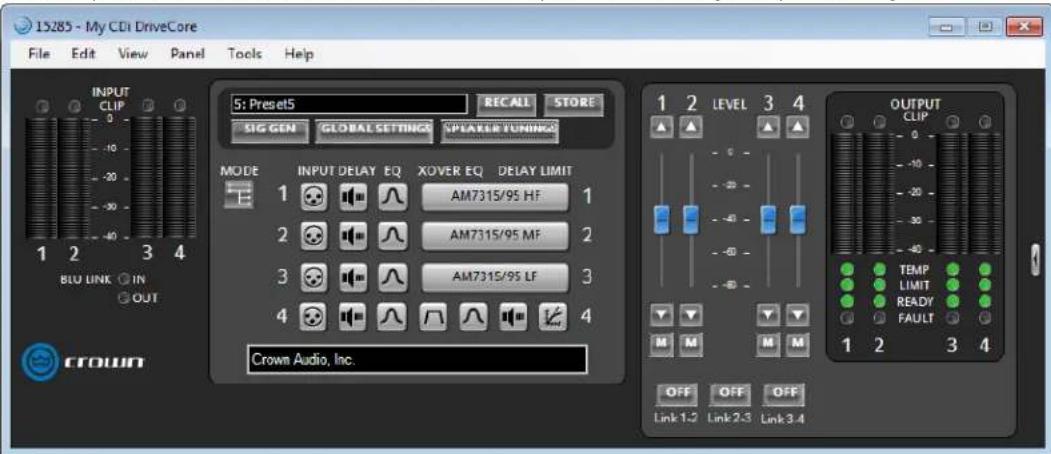Open channel 4 LIMIT limiter icon

tap(552, 316)
